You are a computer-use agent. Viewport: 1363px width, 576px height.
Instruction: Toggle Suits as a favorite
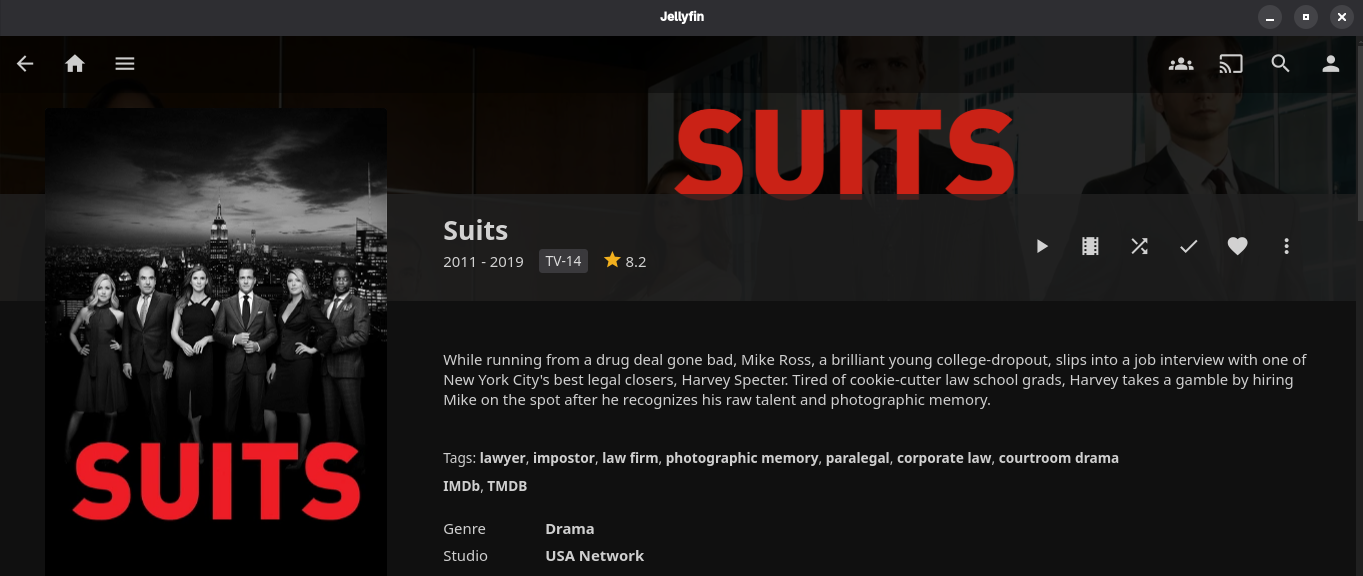pyautogui.click(x=1238, y=246)
